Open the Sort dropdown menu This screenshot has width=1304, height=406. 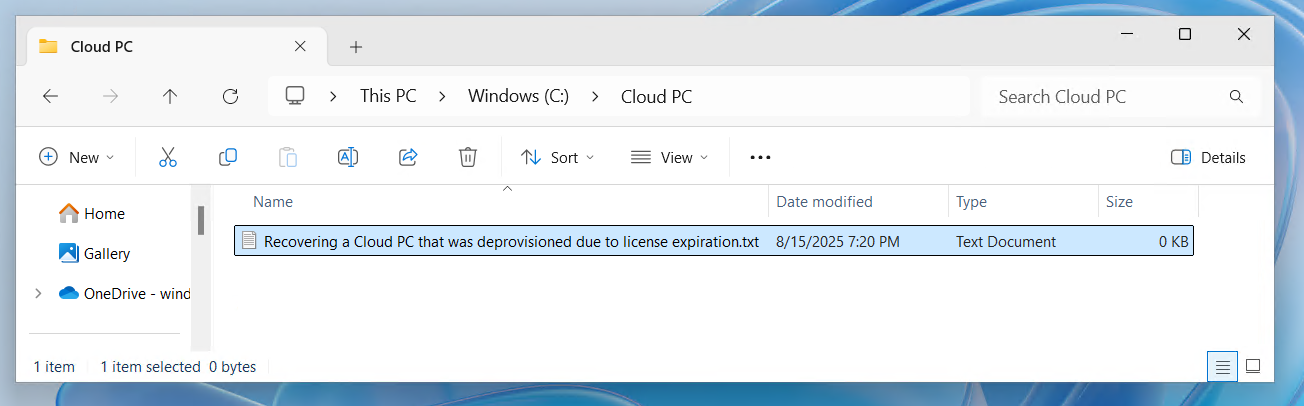tap(557, 157)
